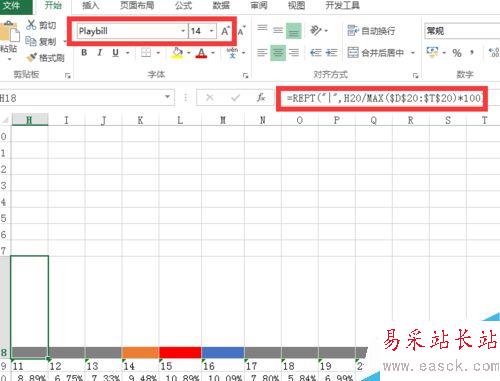500x381 pixels.
Task: Switch to Data (数据) tab
Action: coord(221,6)
